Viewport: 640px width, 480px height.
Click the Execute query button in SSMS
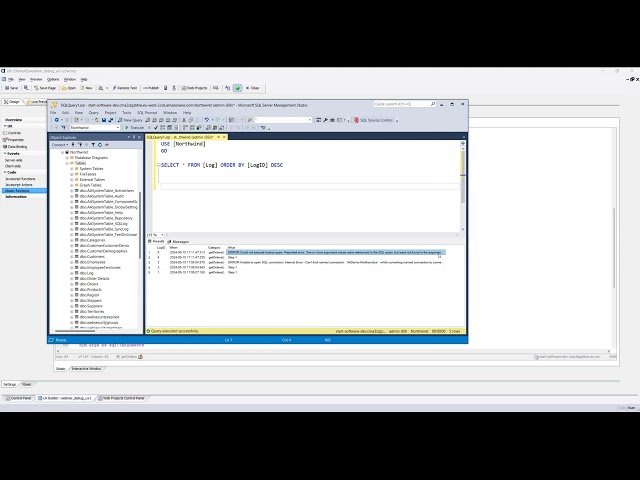click(x=134, y=128)
